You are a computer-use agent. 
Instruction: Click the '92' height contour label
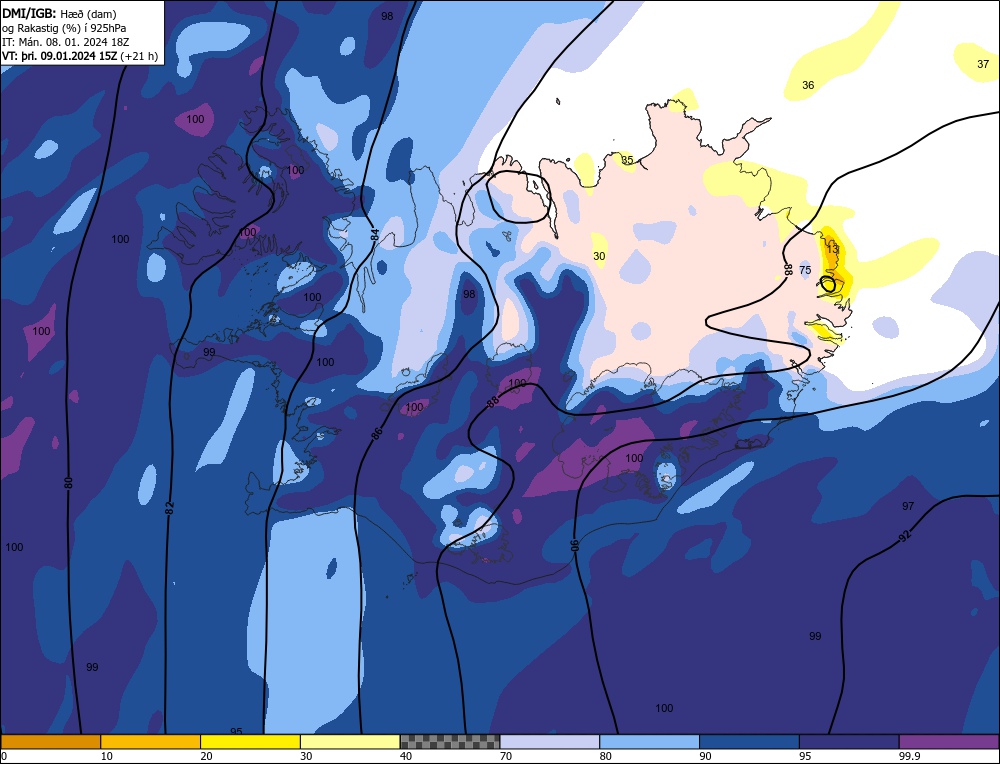(904, 537)
